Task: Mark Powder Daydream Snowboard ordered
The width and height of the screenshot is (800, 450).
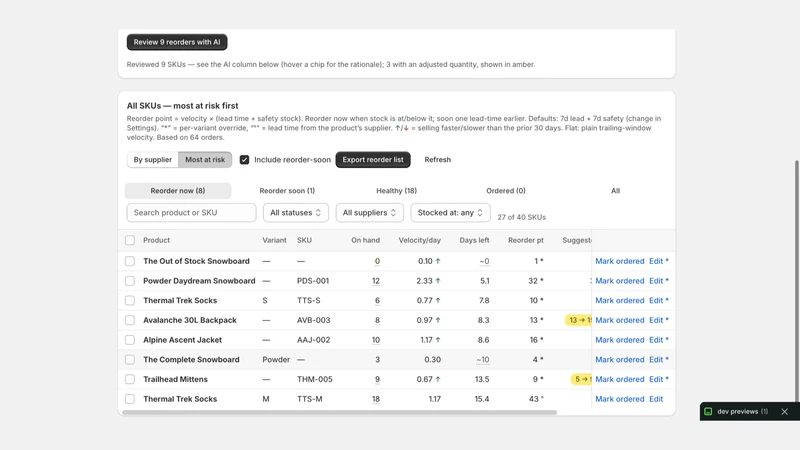Action: point(619,281)
